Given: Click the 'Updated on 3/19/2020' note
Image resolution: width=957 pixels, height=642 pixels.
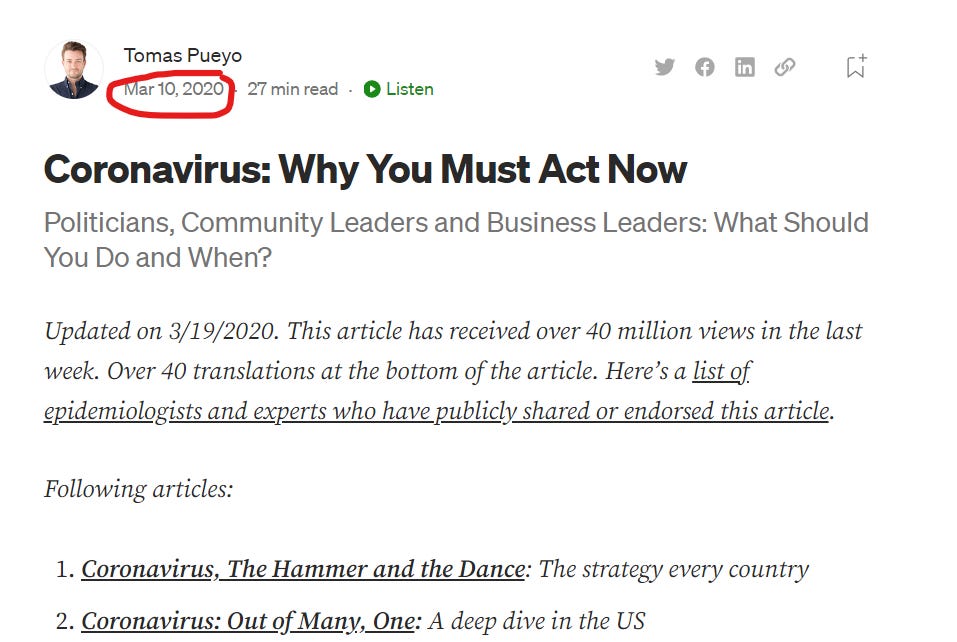Looking at the screenshot, I should coord(161,331).
